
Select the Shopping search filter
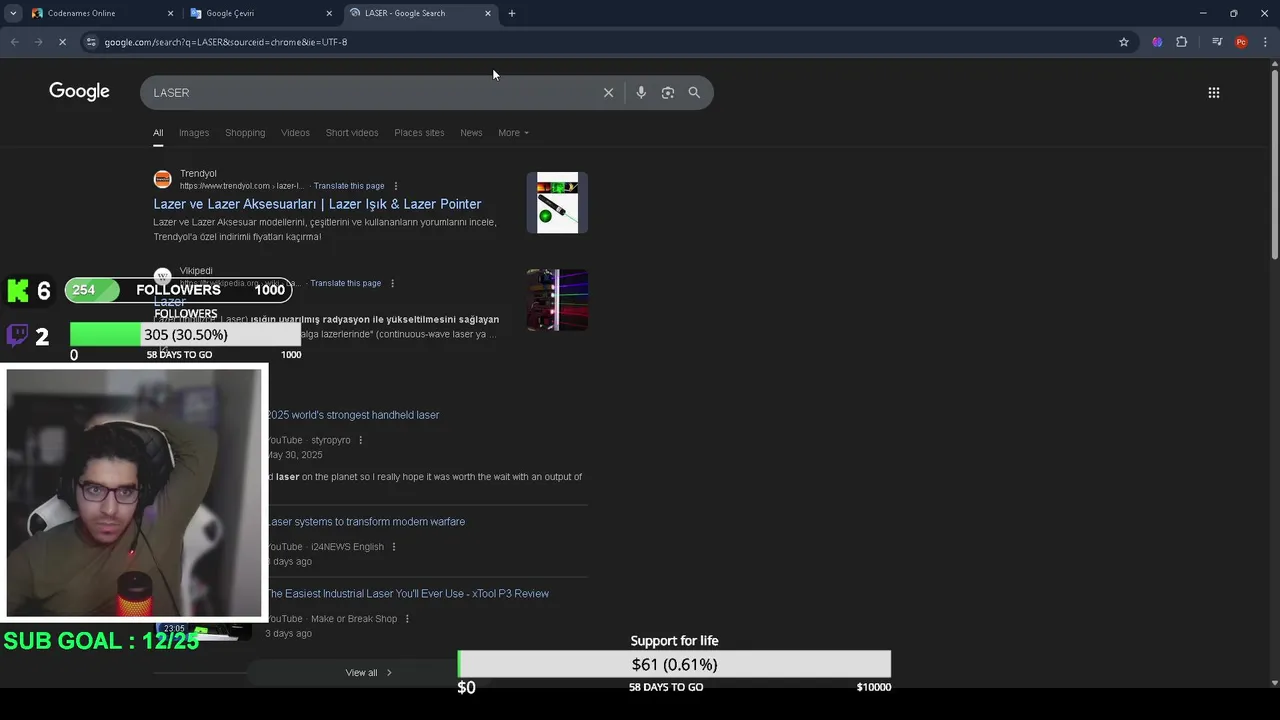tap(245, 133)
